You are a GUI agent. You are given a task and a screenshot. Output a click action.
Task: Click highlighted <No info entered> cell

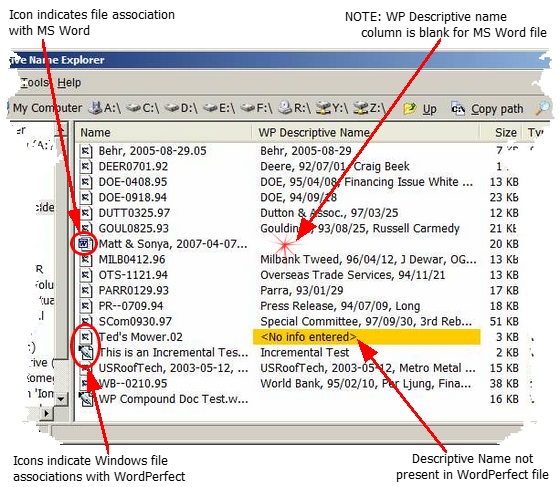coord(366,337)
